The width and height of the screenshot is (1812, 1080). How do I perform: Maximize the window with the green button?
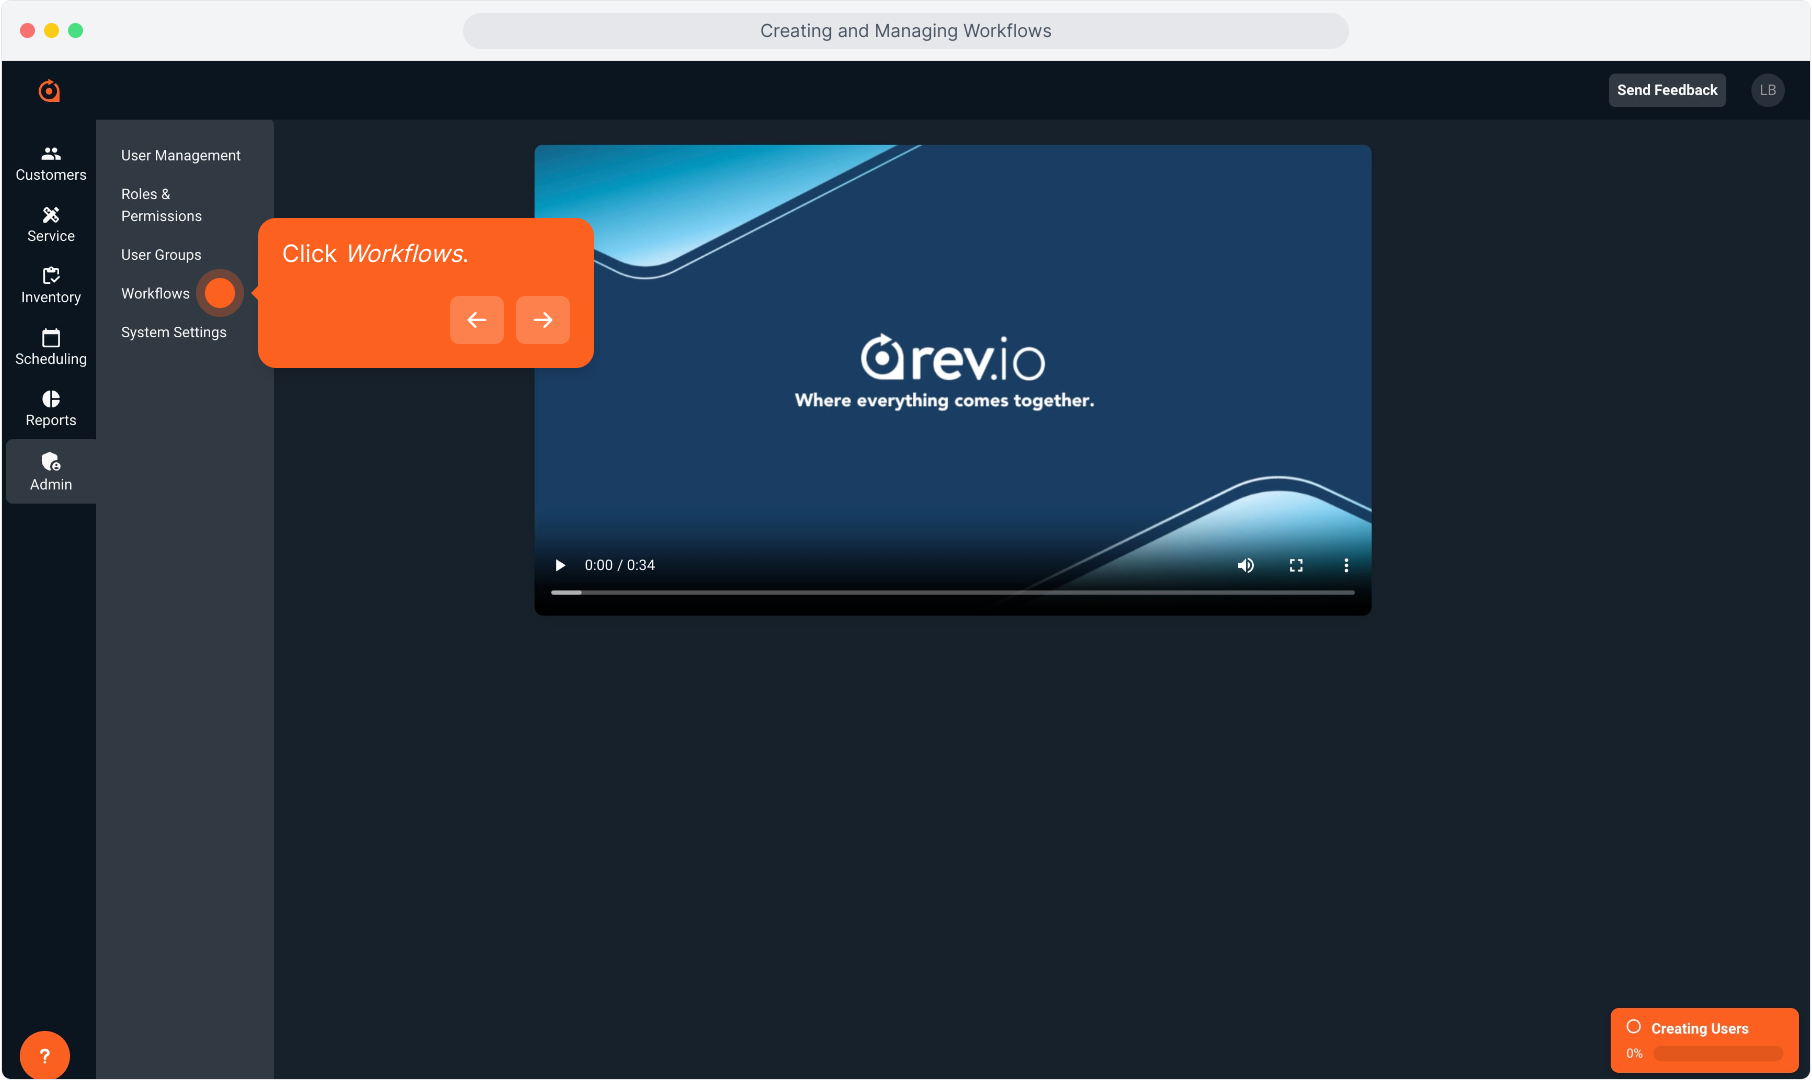point(76,31)
